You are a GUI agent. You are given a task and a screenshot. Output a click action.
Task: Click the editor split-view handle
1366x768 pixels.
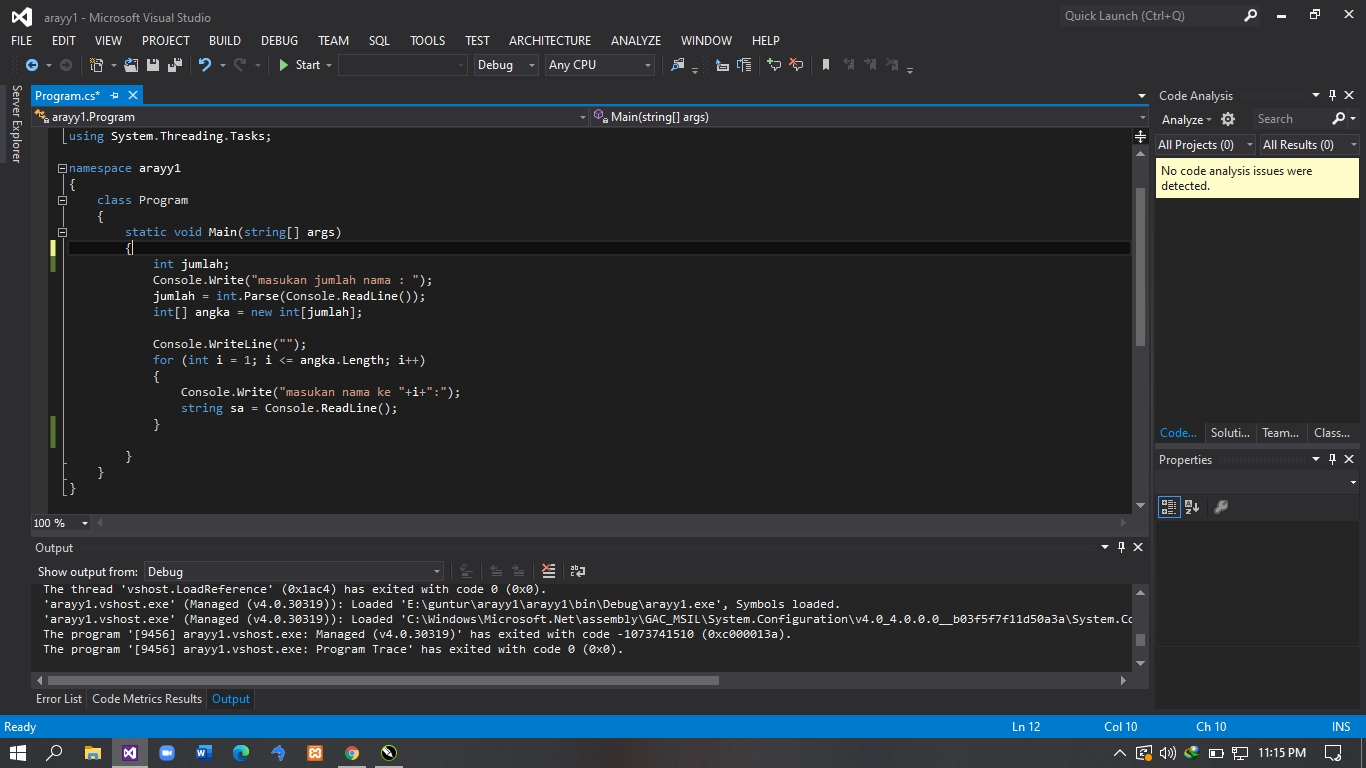[1140, 135]
